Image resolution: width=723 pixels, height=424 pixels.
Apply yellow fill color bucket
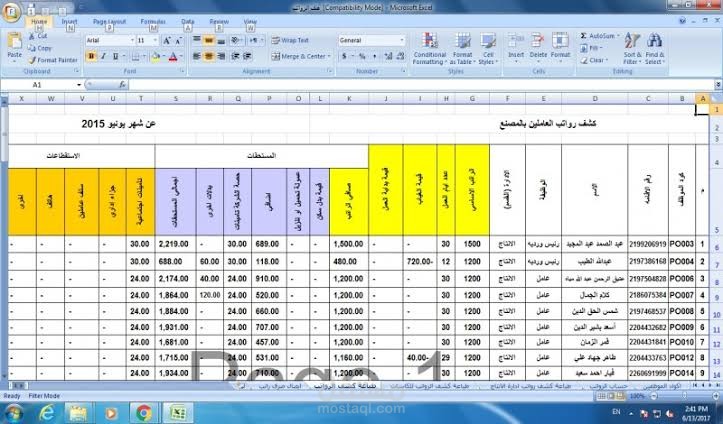155,57
